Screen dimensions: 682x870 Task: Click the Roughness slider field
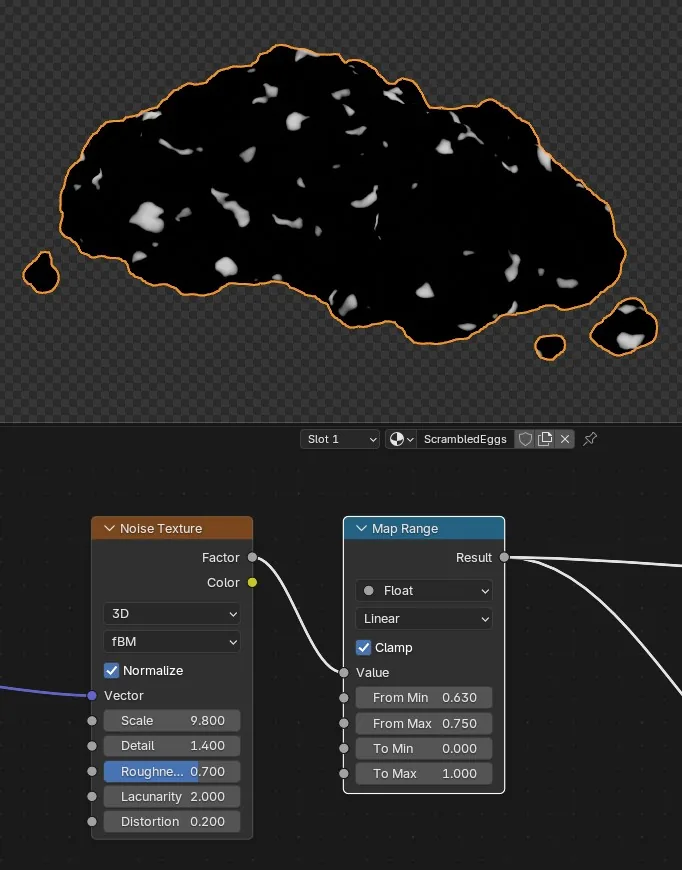tap(172, 771)
